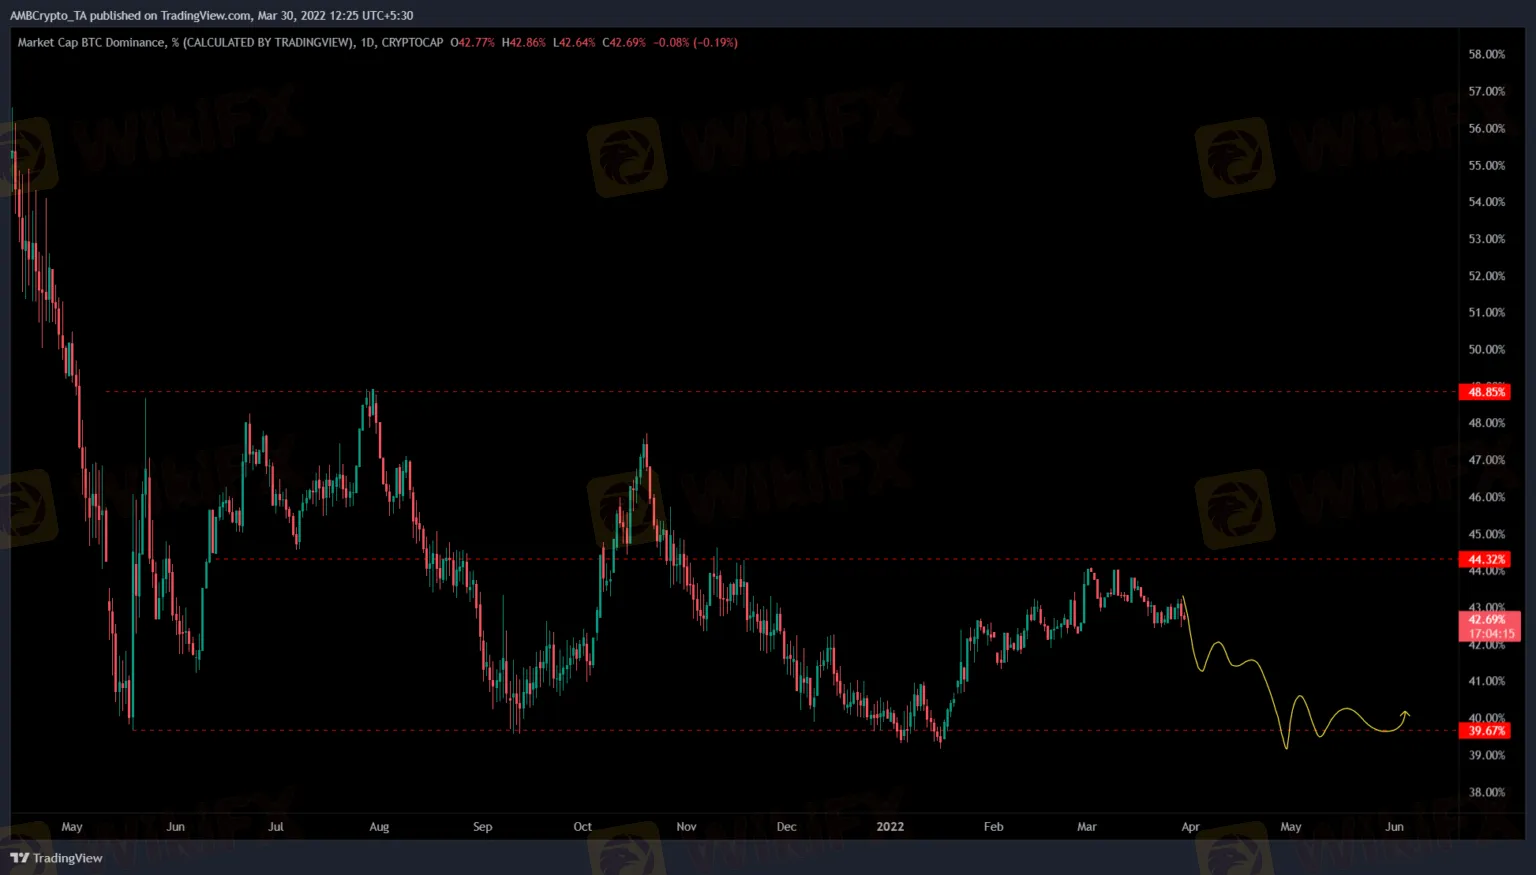This screenshot has height=875, width=1536.
Task: Click the 38.00% tick on price scale
Action: (1486, 792)
